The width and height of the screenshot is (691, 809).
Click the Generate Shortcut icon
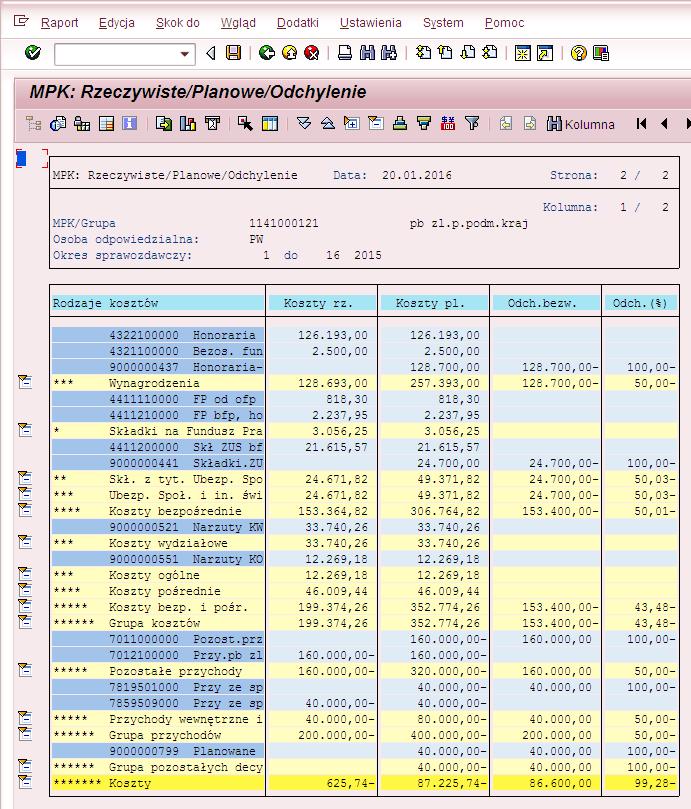[x=545, y=53]
